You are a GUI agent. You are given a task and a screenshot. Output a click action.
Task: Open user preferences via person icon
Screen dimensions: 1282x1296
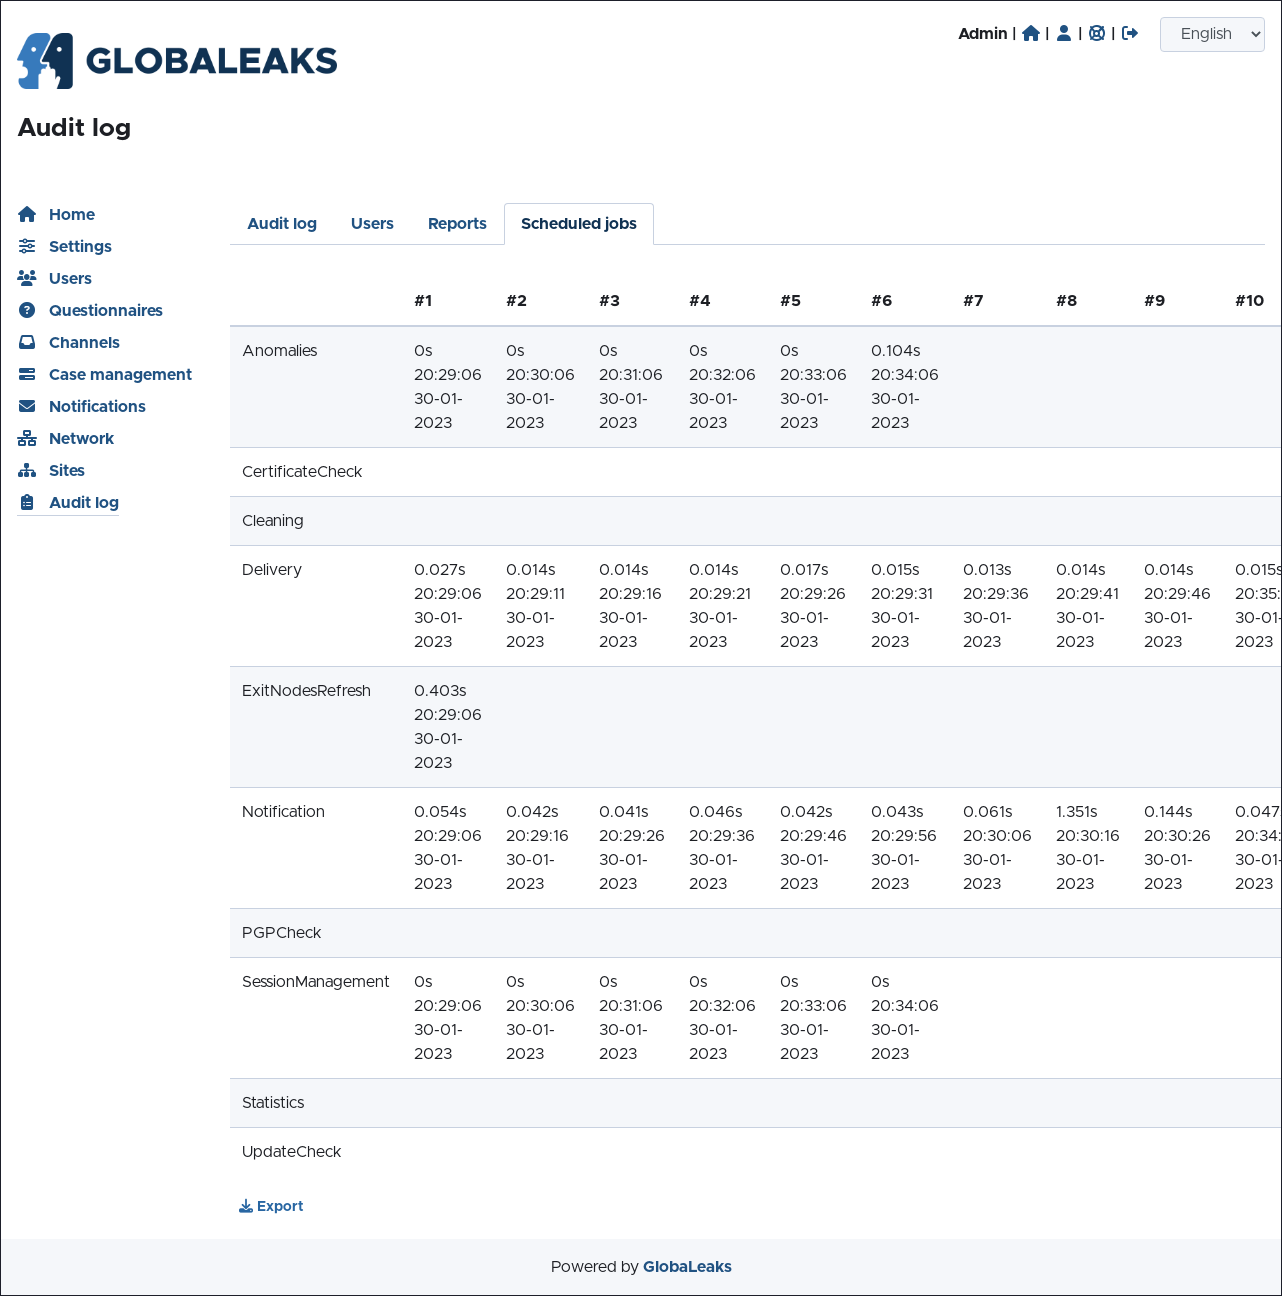(x=1064, y=34)
